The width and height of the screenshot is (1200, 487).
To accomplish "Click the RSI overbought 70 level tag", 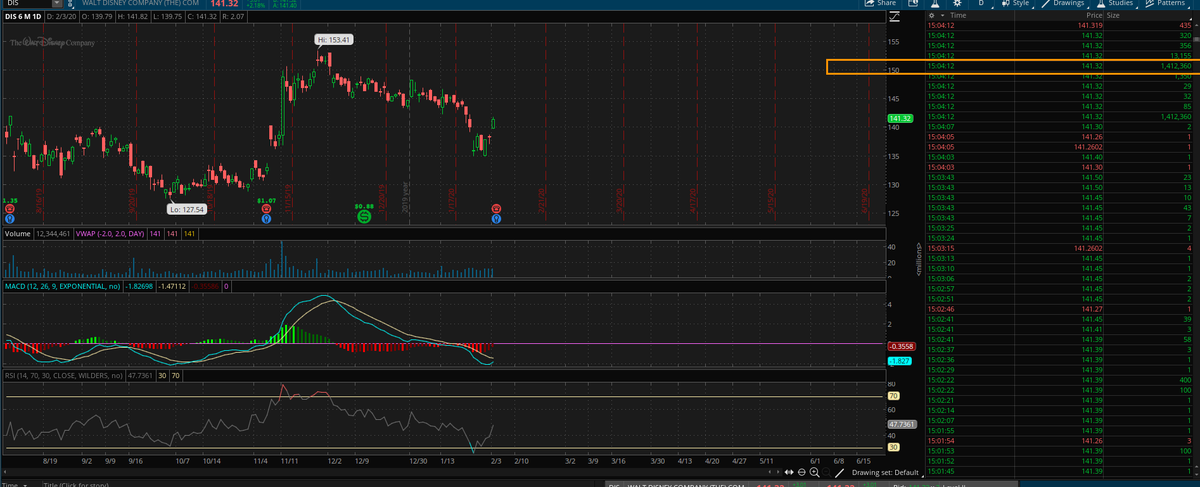I will 892,396.
